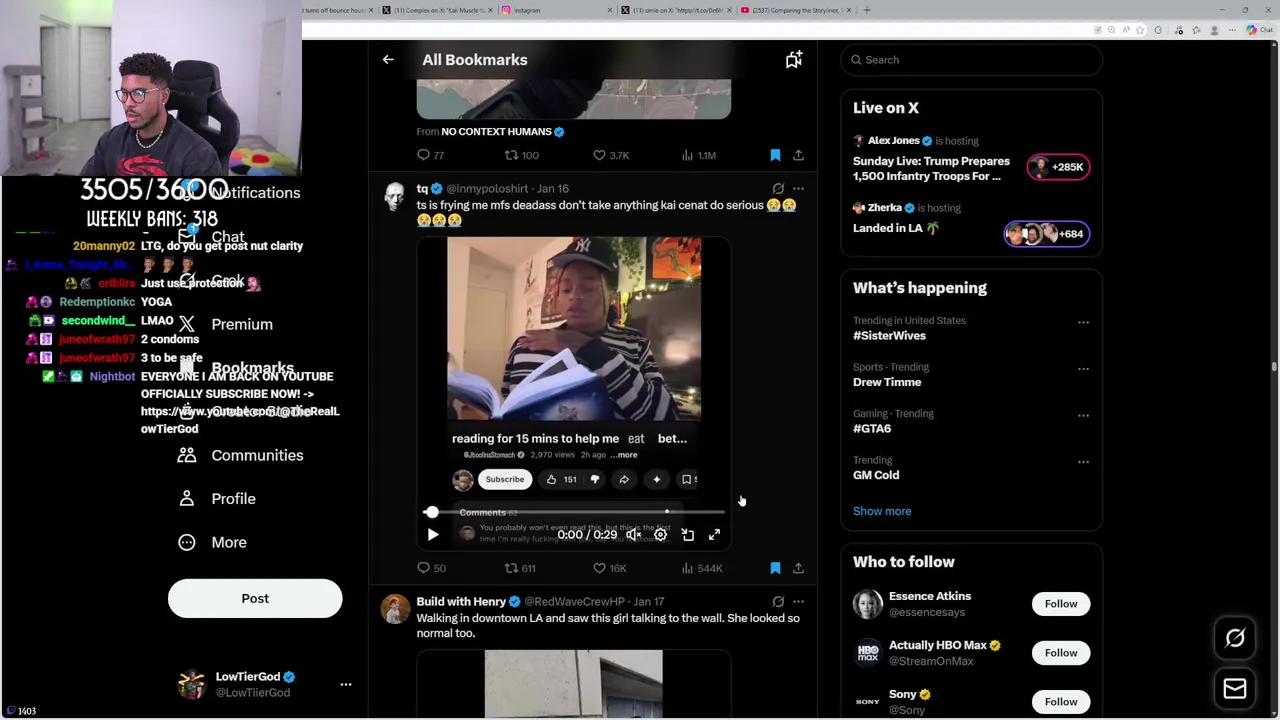Open the @inmypoloshirt handle link

487,188
